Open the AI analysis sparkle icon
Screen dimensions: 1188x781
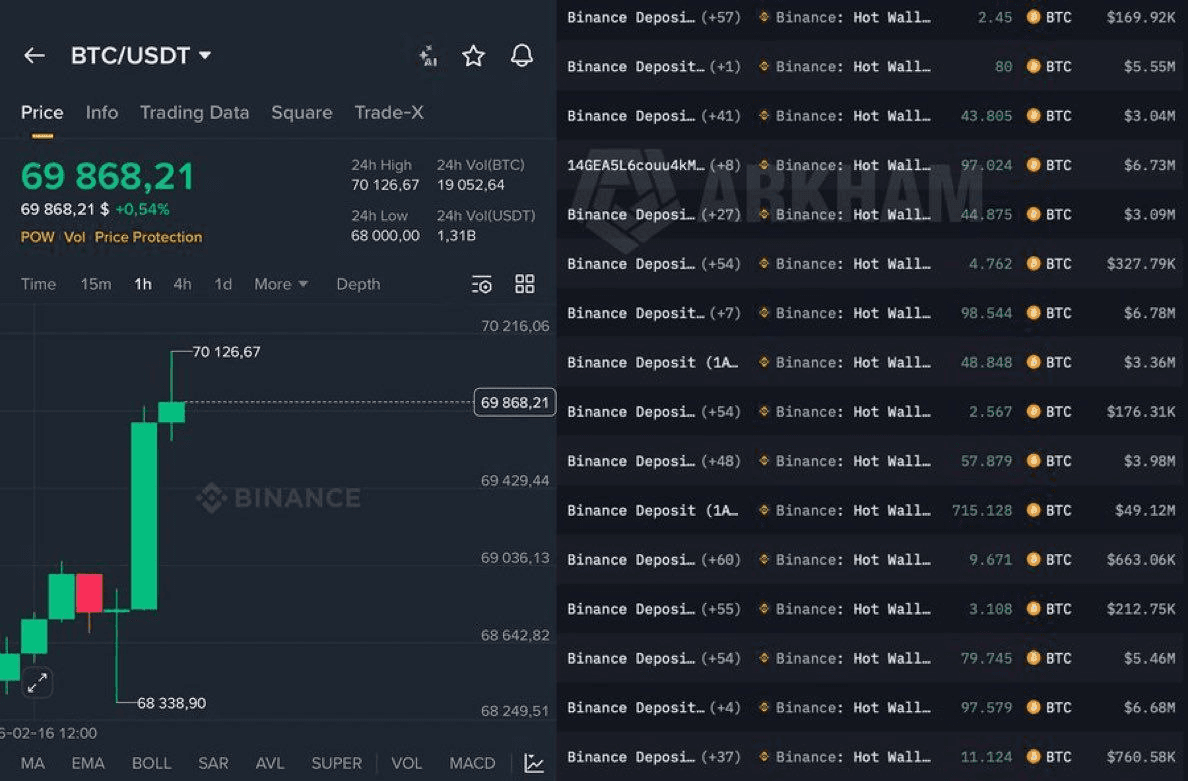428,56
